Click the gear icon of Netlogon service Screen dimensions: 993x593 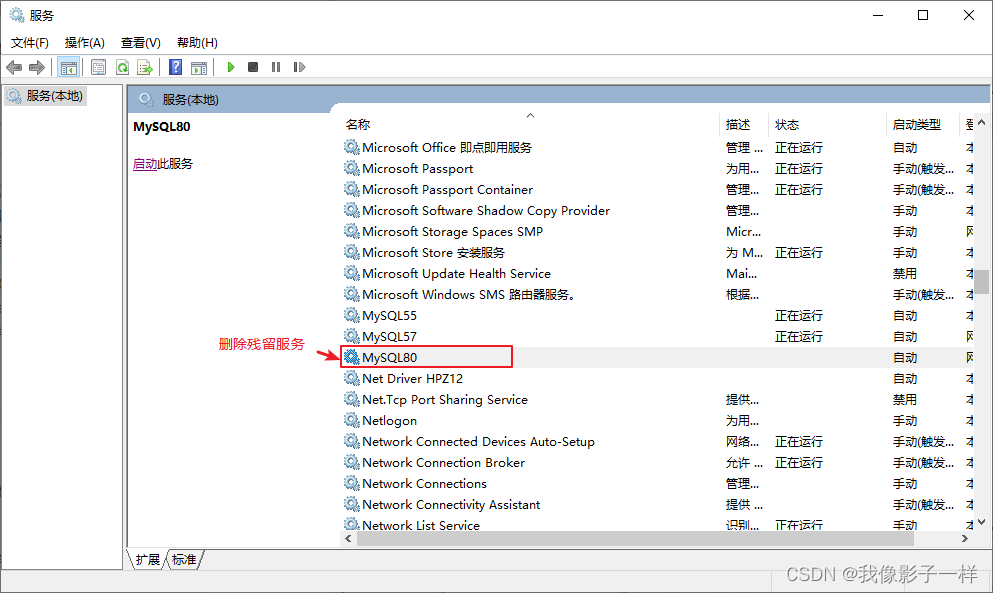351,420
